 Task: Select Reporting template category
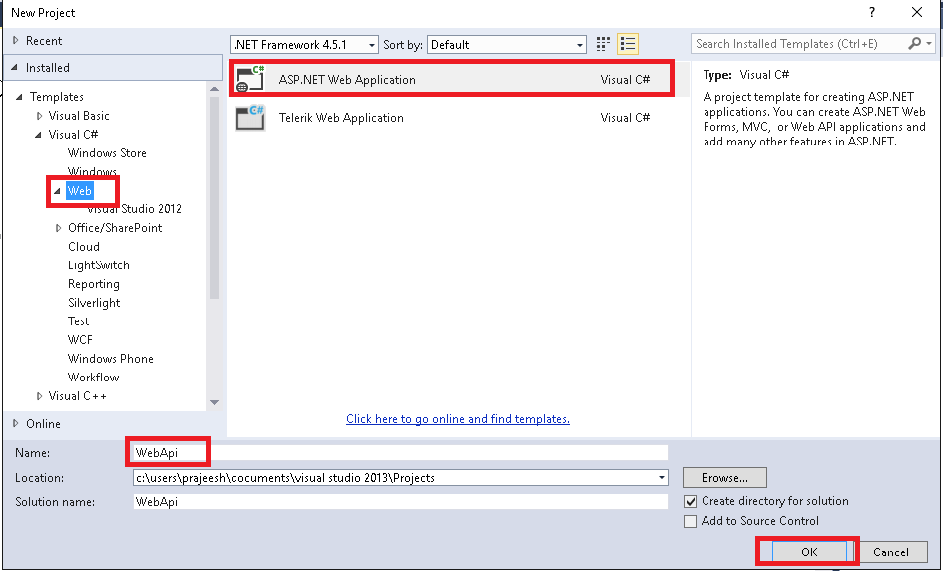pos(94,284)
